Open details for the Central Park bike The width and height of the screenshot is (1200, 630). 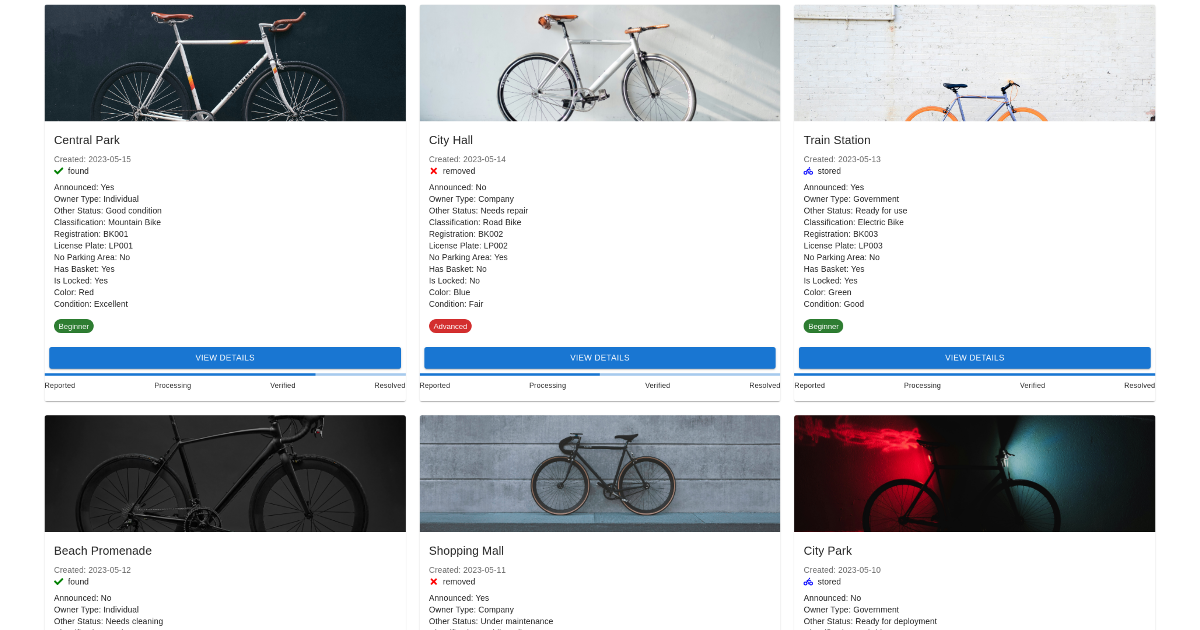(224, 357)
